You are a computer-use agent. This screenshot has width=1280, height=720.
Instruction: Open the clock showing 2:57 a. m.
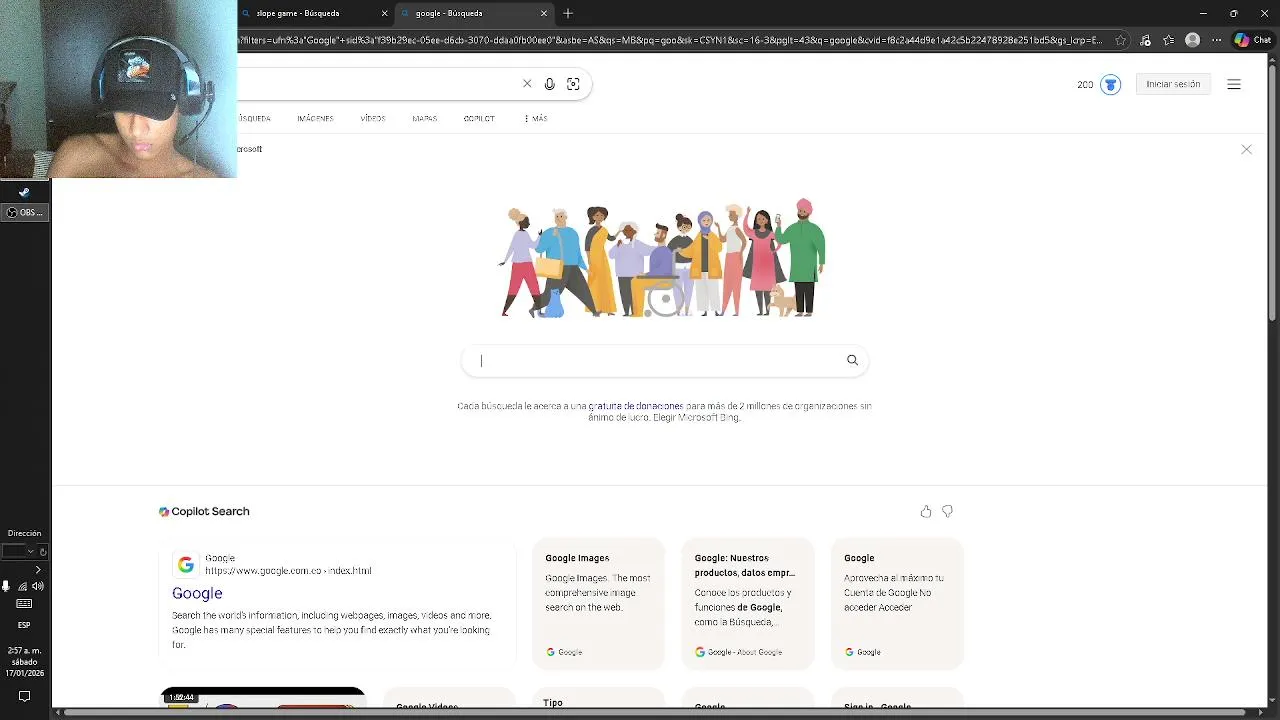tap(24, 661)
